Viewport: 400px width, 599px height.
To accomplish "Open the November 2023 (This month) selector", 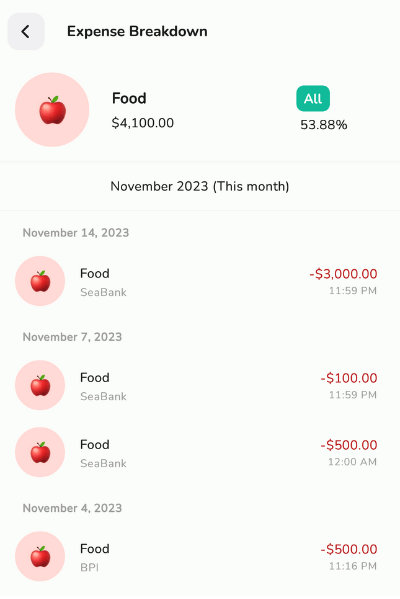I will pyautogui.click(x=200, y=186).
